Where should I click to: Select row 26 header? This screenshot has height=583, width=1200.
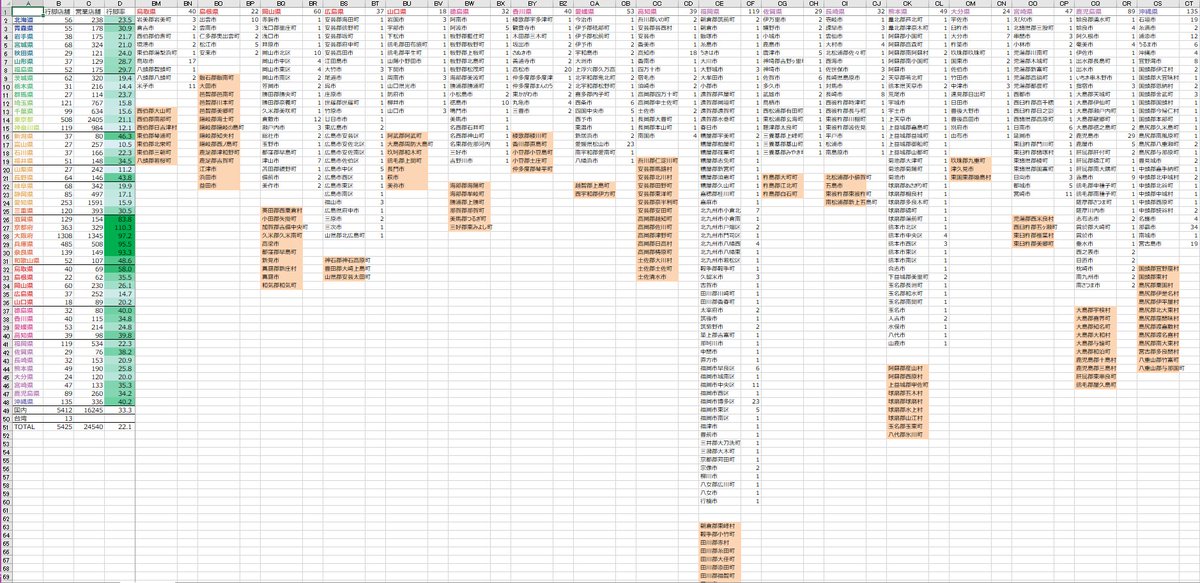[x=6, y=220]
